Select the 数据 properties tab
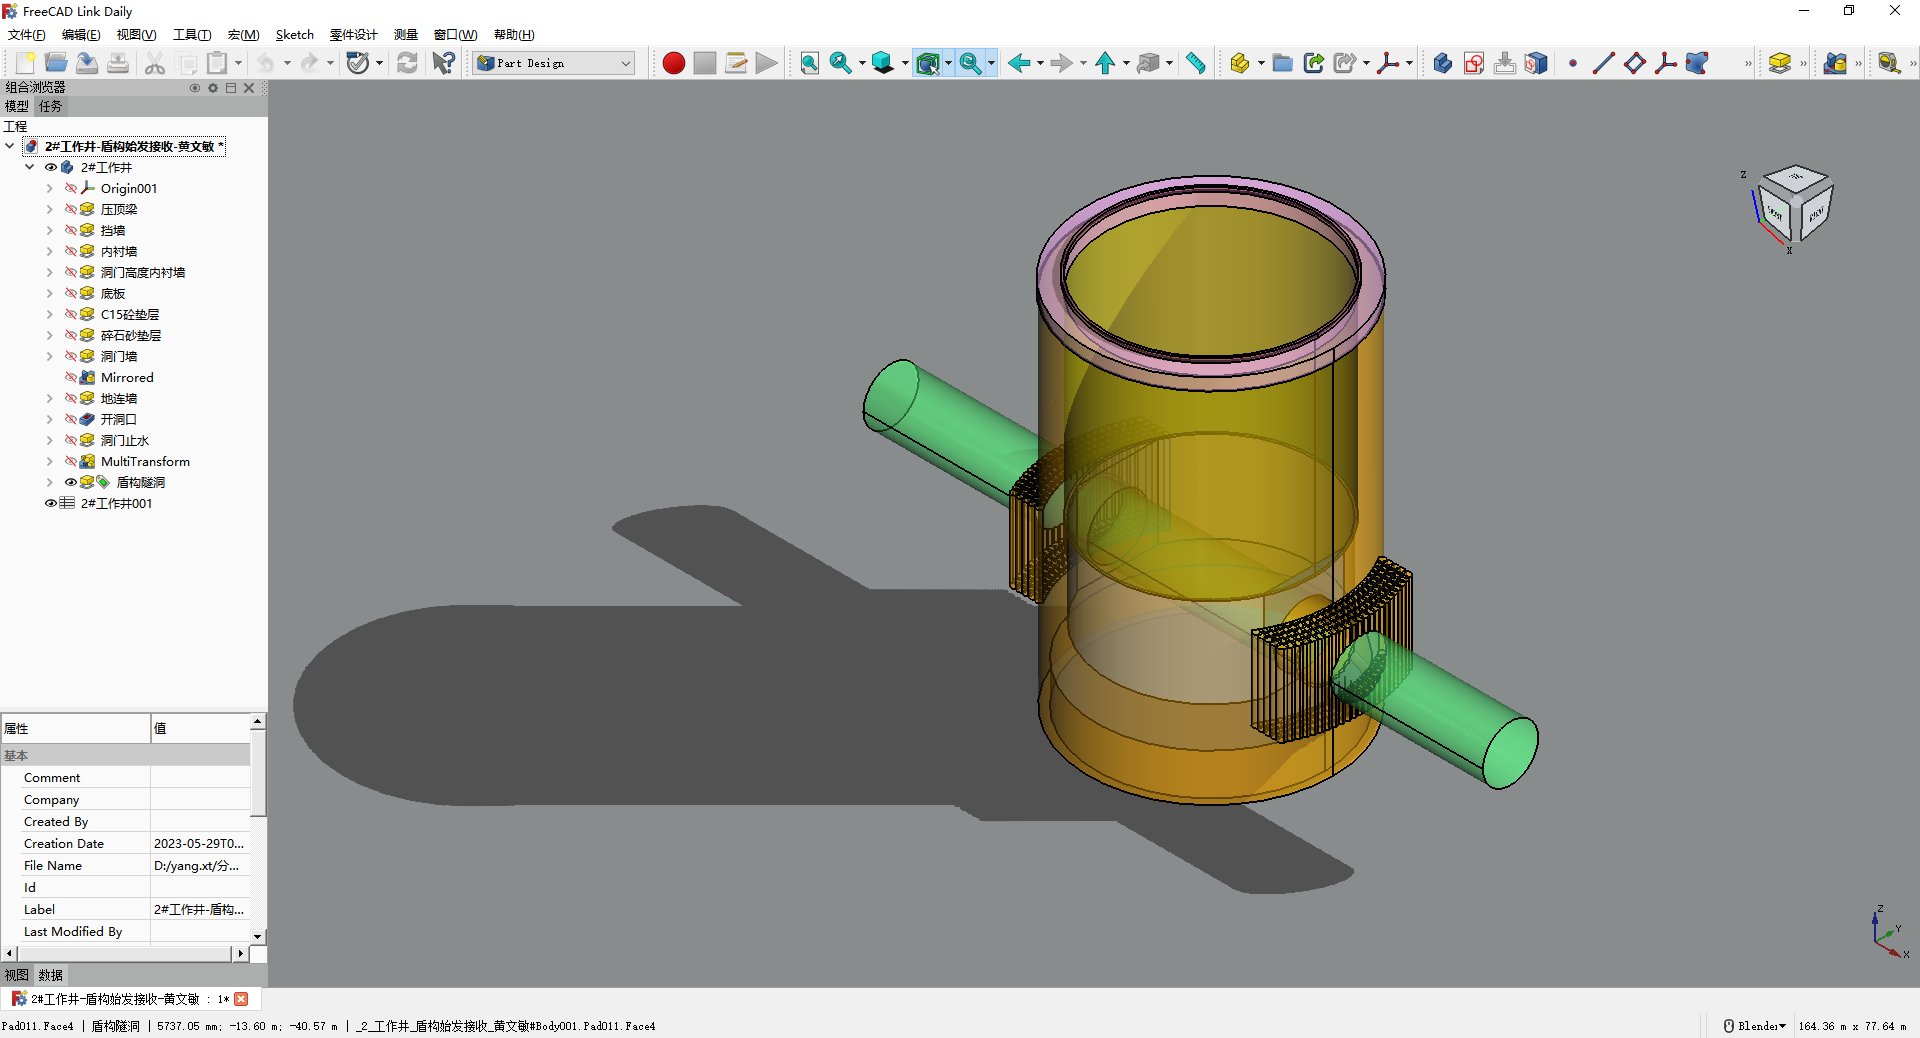 click(50, 975)
